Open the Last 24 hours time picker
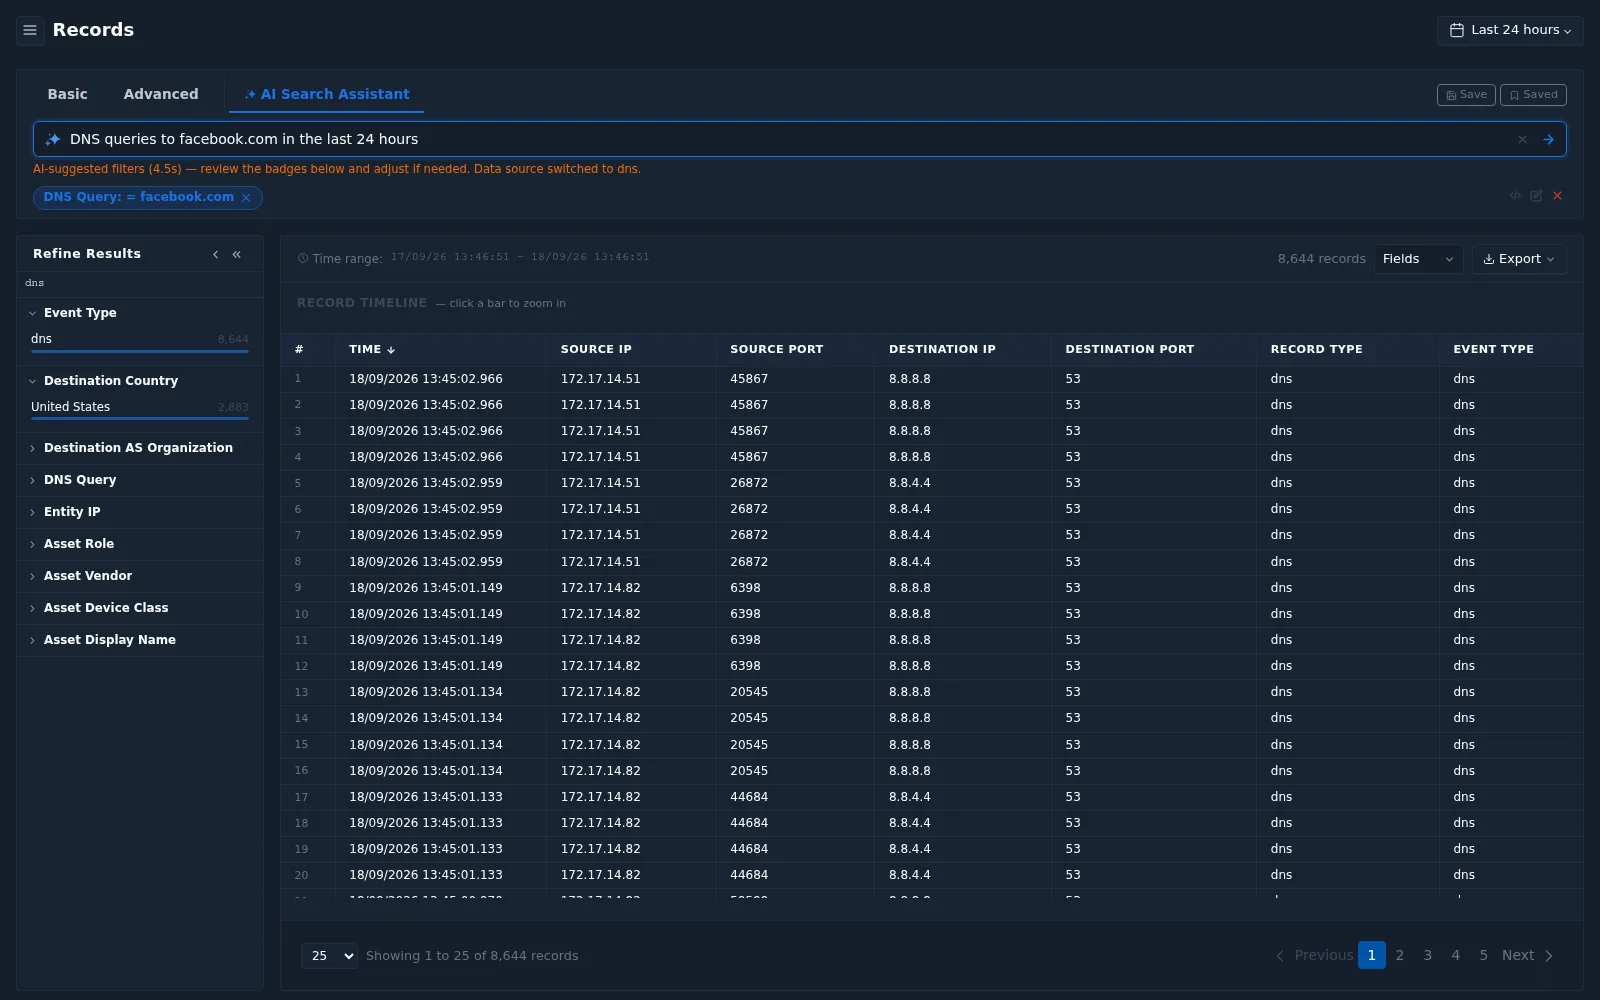This screenshot has height=1000, width=1600. point(1510,30)
